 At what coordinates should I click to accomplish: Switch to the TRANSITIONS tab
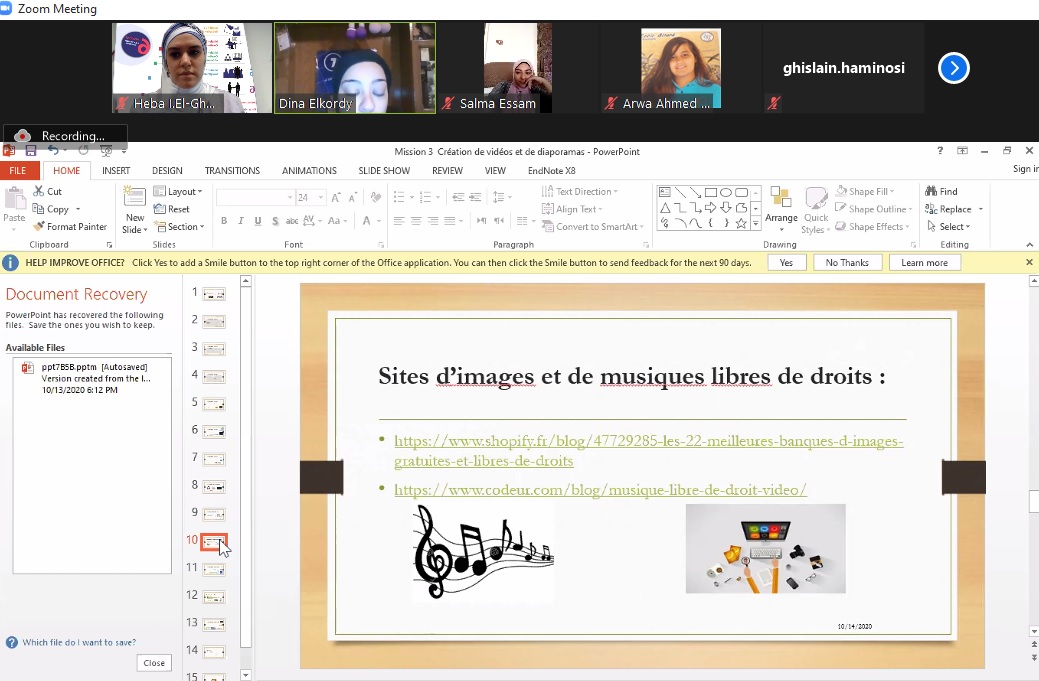pyautogui.click(x=232, y=171)
